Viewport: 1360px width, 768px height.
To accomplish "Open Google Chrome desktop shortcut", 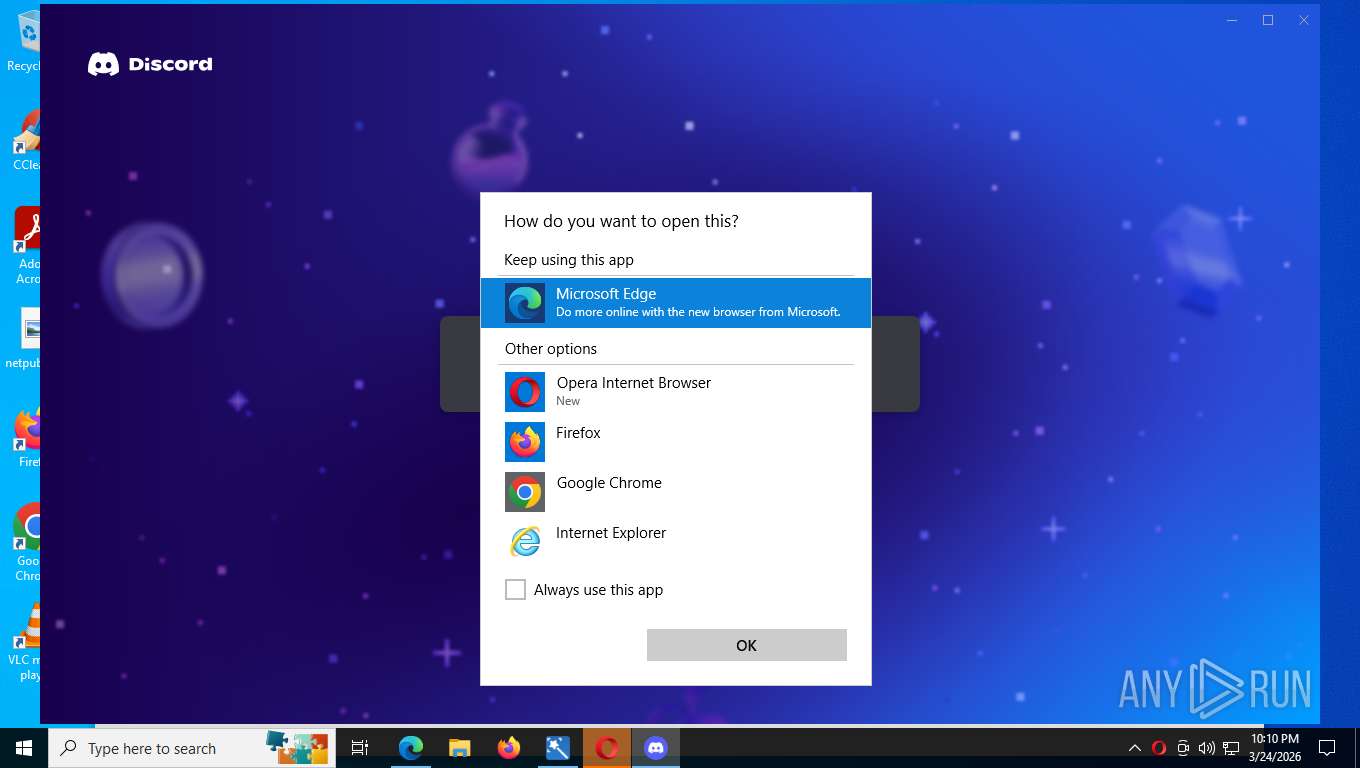I will click(27, 542).
